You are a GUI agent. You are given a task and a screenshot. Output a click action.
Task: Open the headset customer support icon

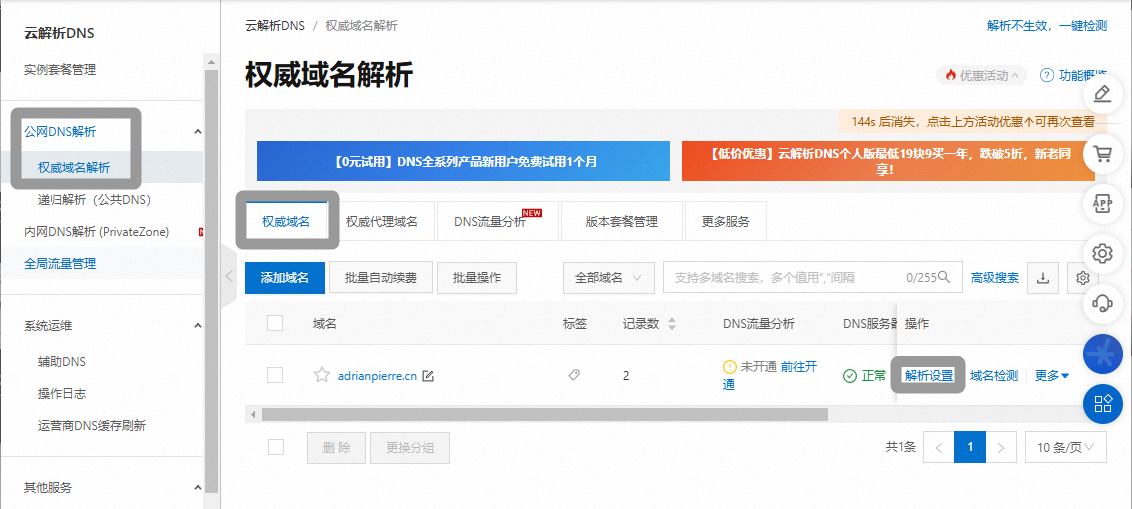click(1103, 302)
